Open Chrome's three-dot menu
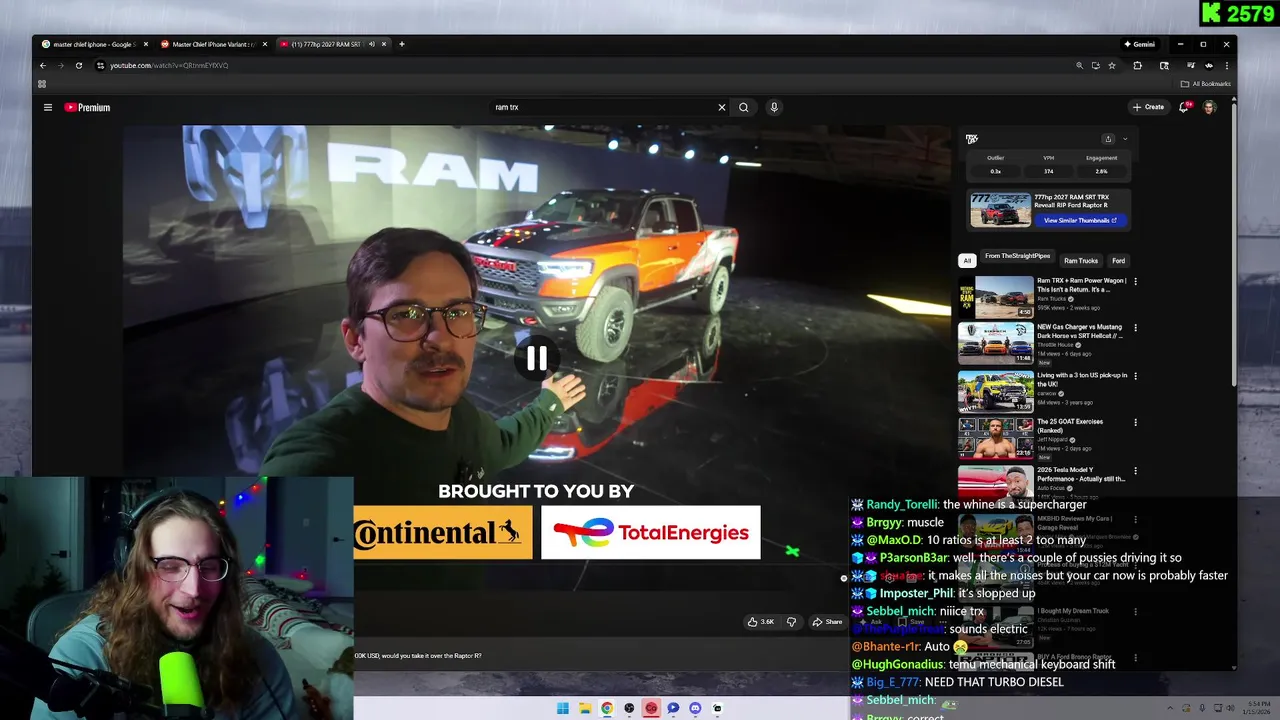Screen dimensions: 1280x720 (x=1227, y=66)
